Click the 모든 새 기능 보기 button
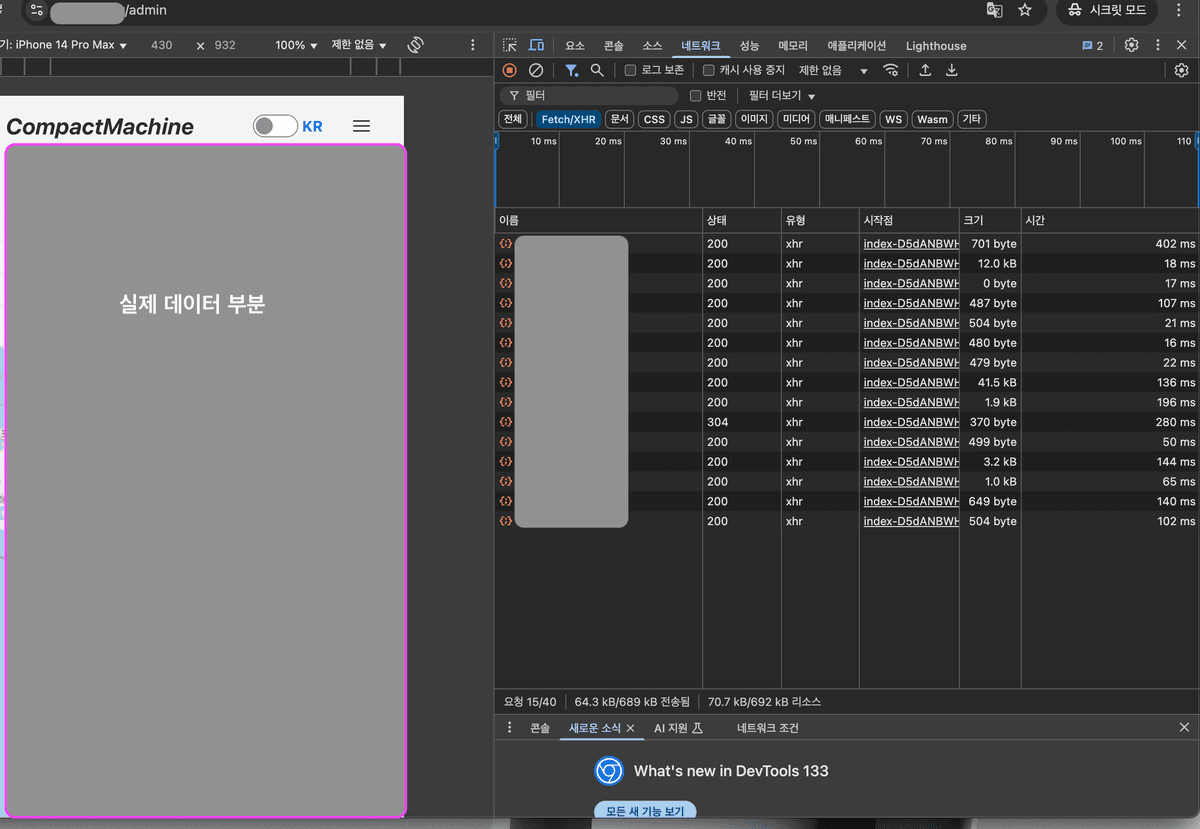Image resolution: width=1200 pixels, height=829 pixels. (645, 810)
